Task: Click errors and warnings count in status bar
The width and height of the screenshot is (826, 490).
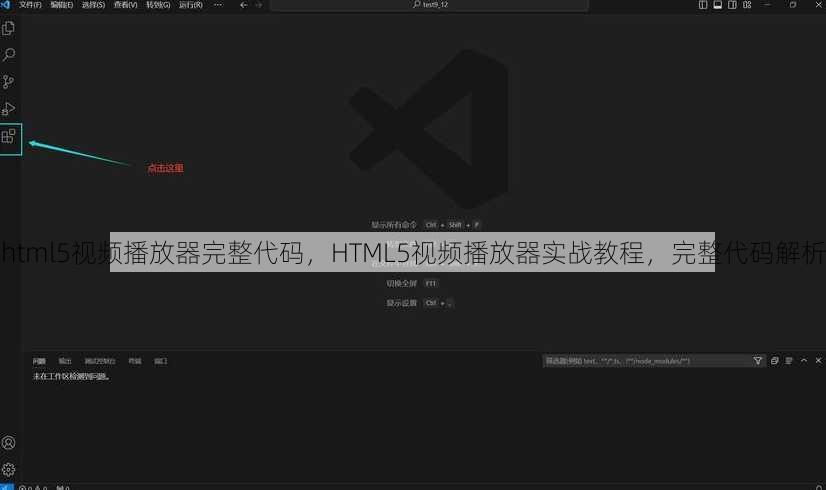Action: coord(33,487)
